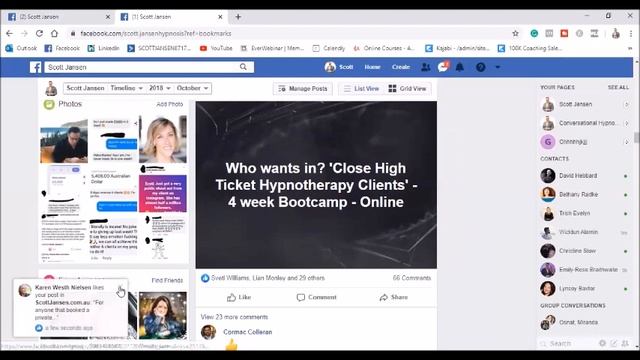
Task: Click browser reload icon
Action: pyautogui.click(x=39, y=33)
